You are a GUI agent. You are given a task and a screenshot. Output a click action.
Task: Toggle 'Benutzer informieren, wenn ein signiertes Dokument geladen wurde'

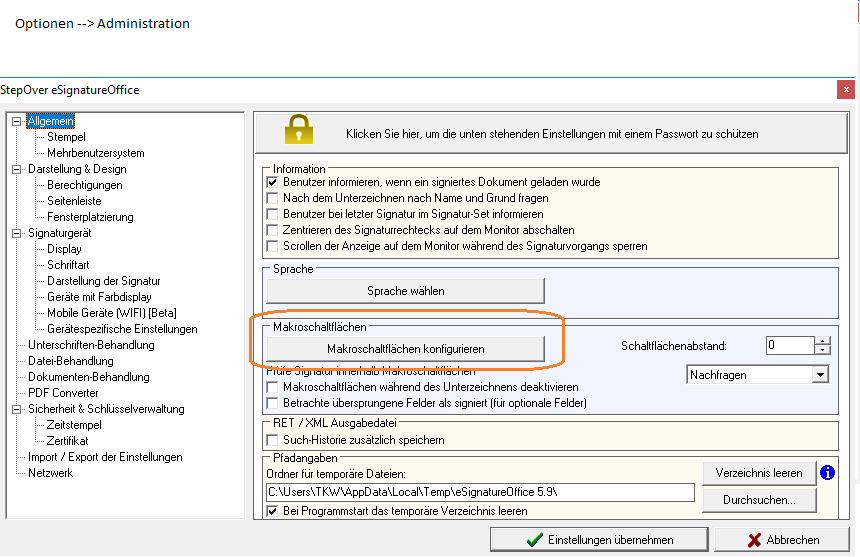272,182
